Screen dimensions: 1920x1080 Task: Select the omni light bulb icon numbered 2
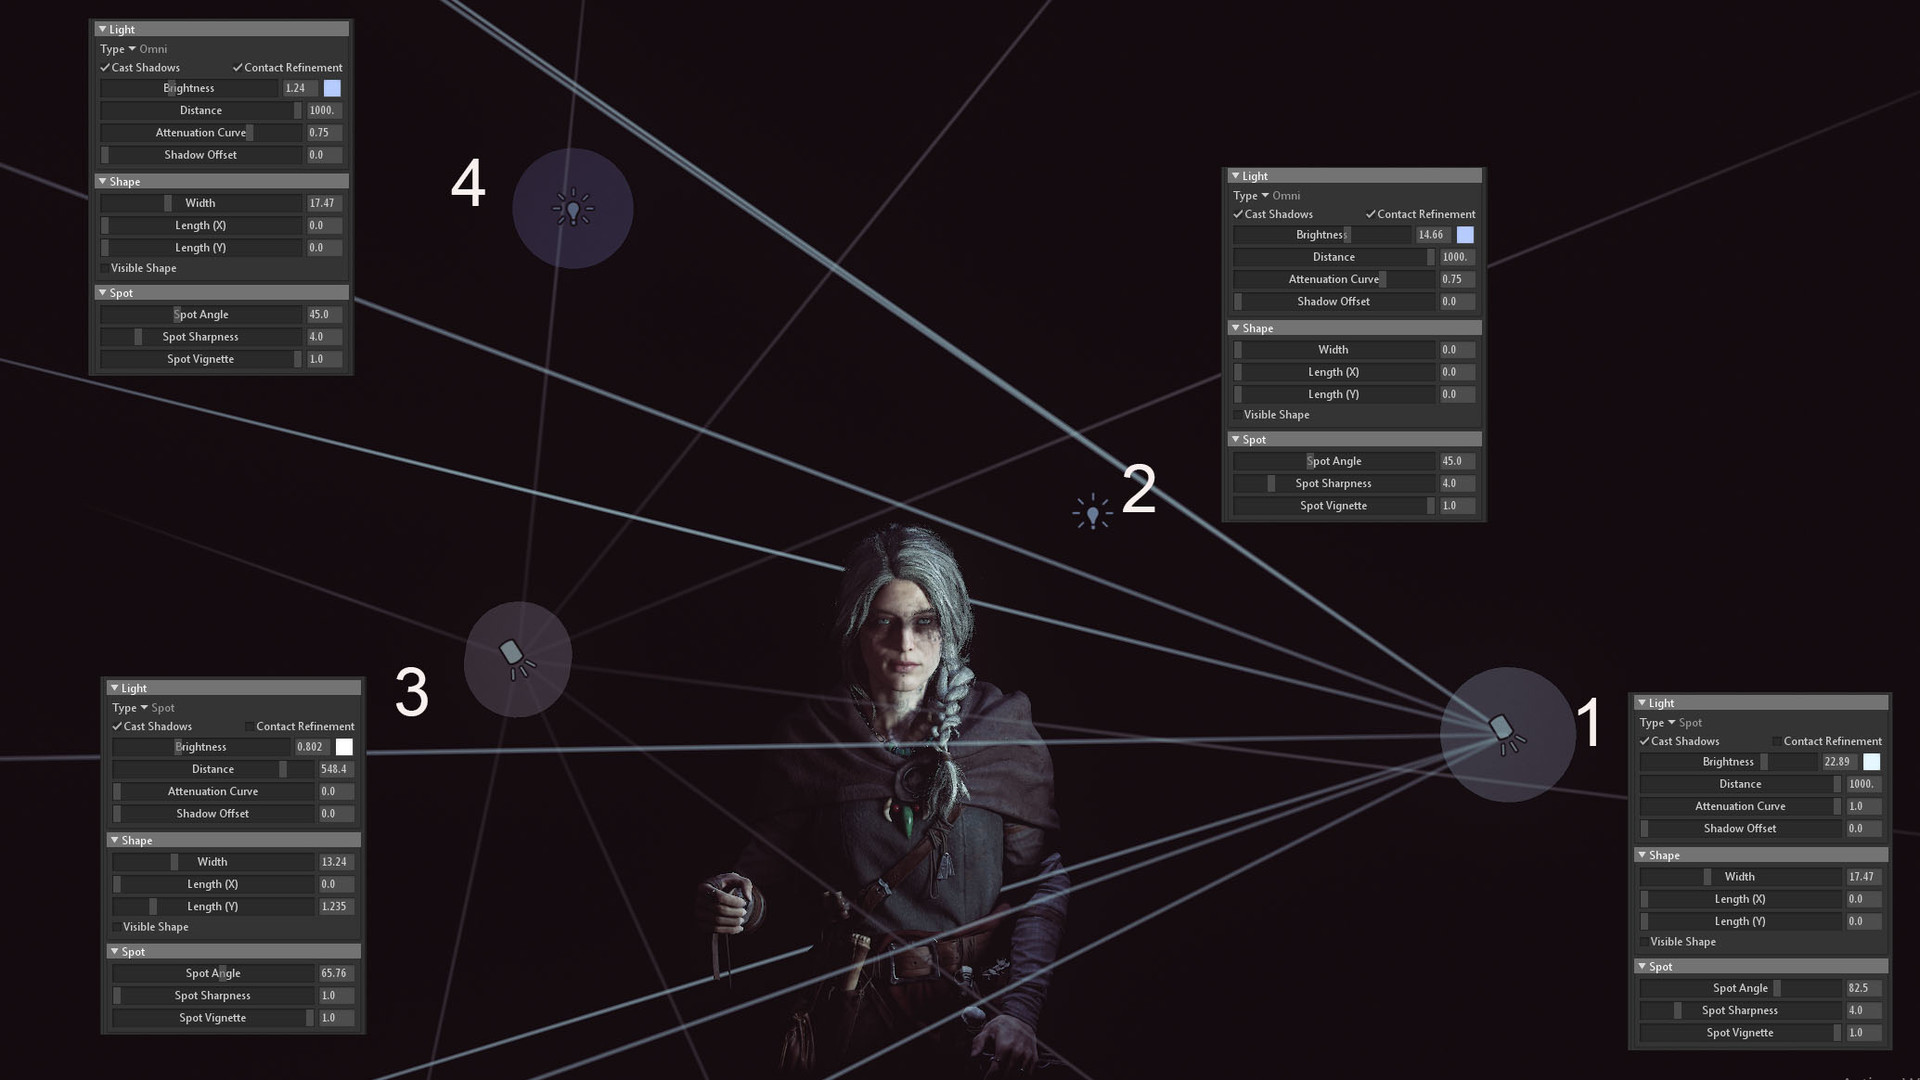pyautogui.click(x=1092, y=514)
